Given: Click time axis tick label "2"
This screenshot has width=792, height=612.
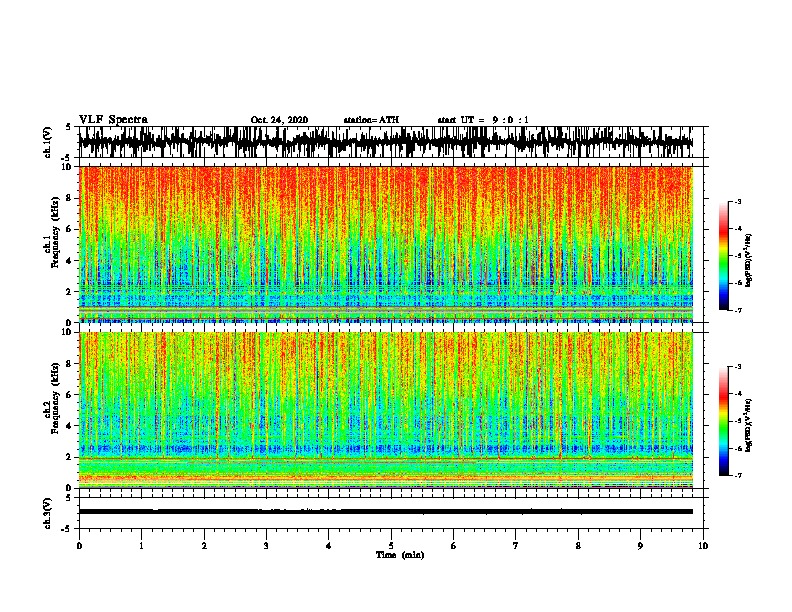Looking at the screenshot, I should [x=204, y=546].
